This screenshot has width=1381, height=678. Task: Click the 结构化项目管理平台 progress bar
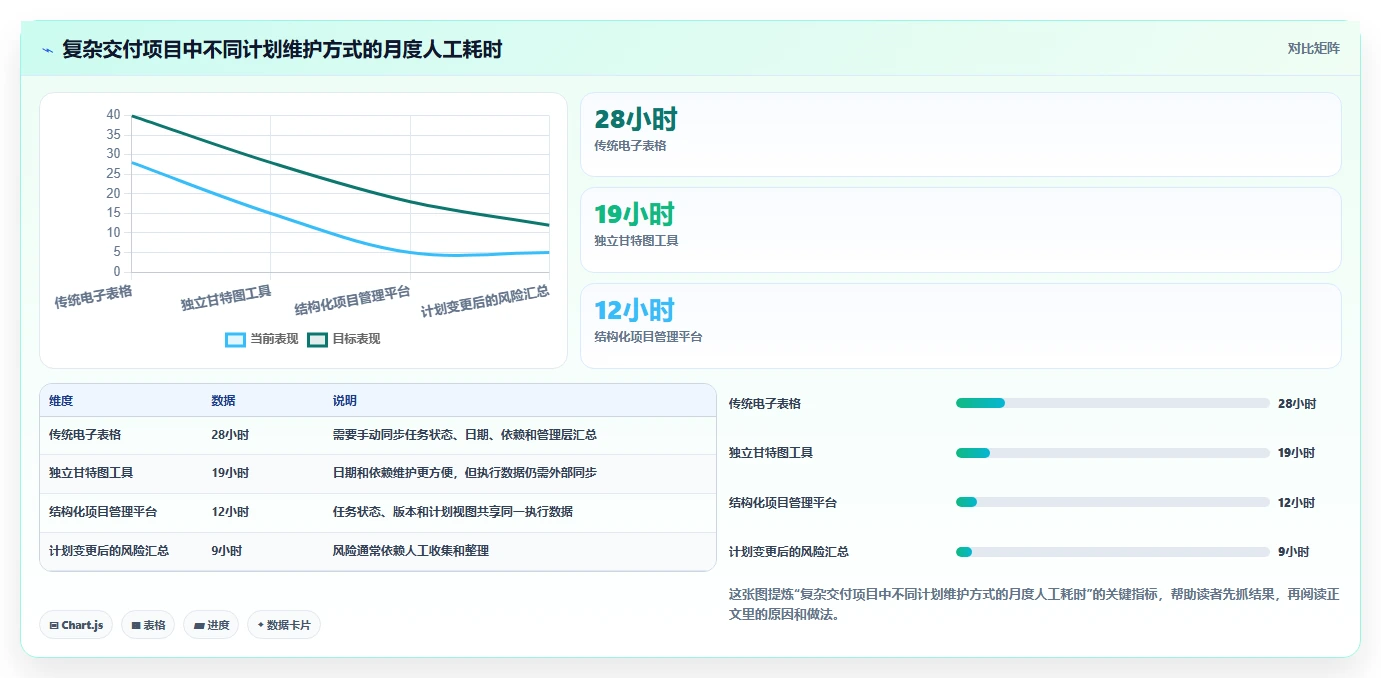(x=1112, y=502)
